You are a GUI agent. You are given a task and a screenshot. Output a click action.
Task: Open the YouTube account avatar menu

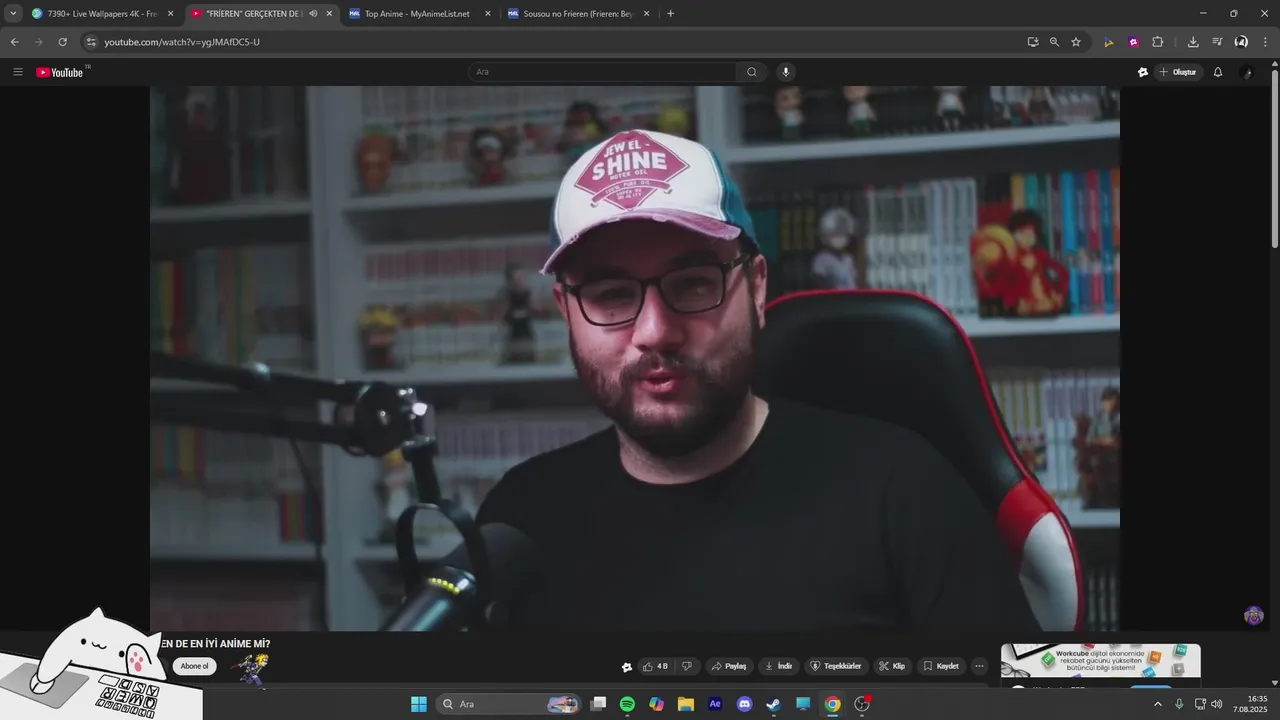[1247, 72]
